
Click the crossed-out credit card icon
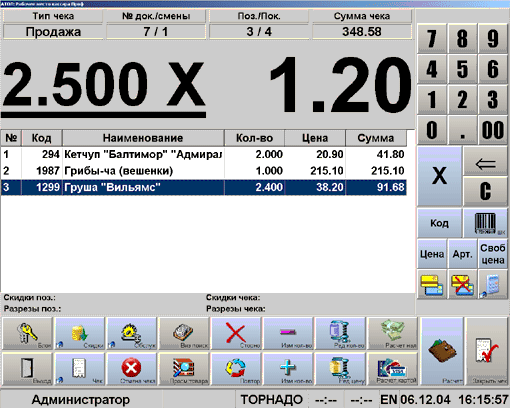pyautogui.click(x=462, y=285)
